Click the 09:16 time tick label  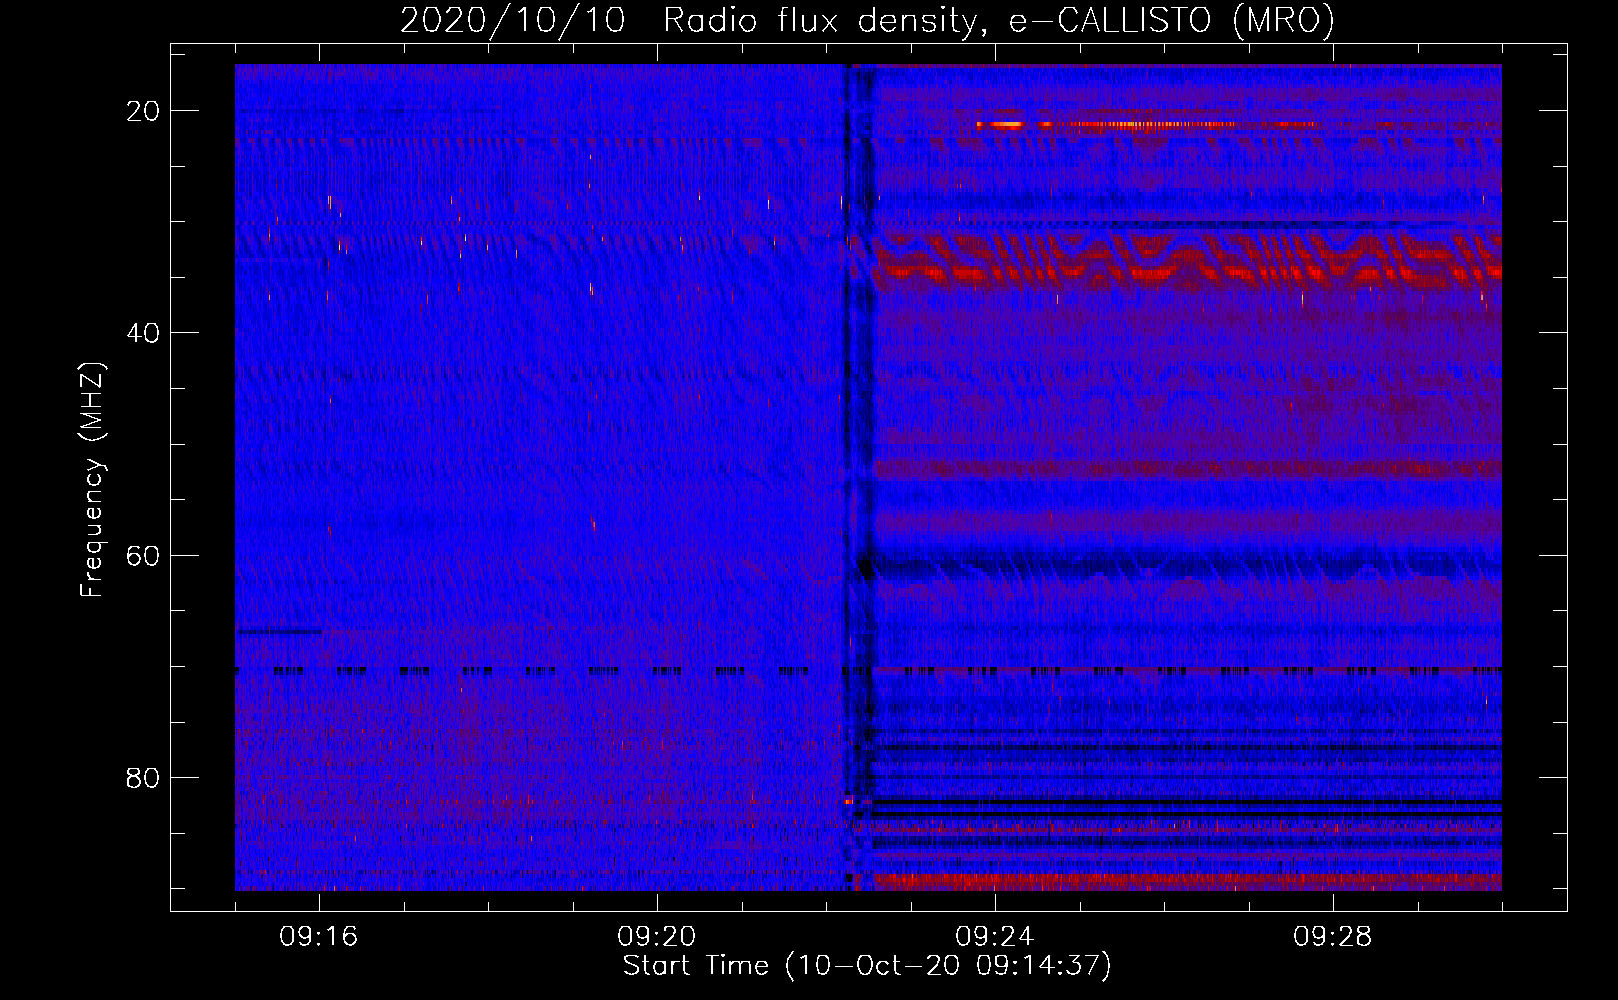[319, 937]
